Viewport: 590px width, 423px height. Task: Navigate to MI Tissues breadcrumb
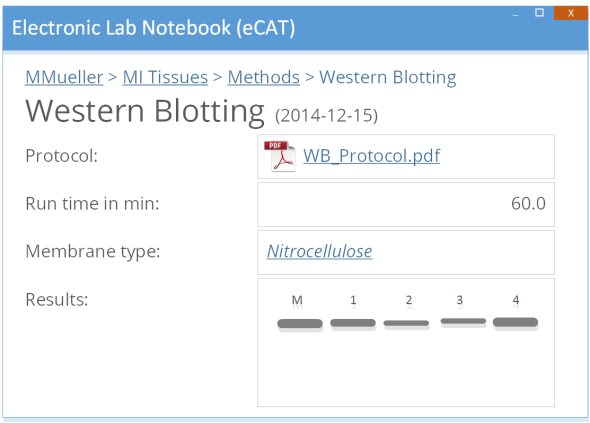(x=165, y=78)
